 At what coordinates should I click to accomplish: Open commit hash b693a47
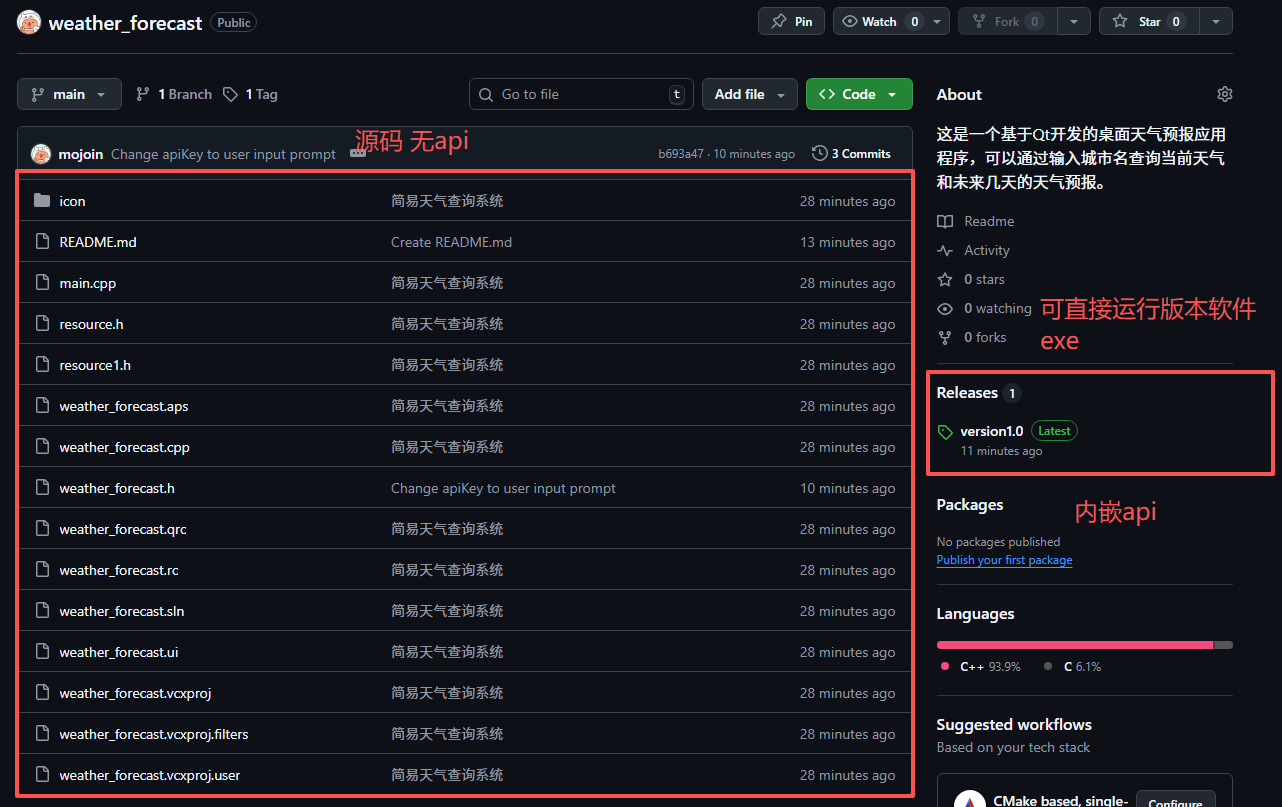point(680,154)
